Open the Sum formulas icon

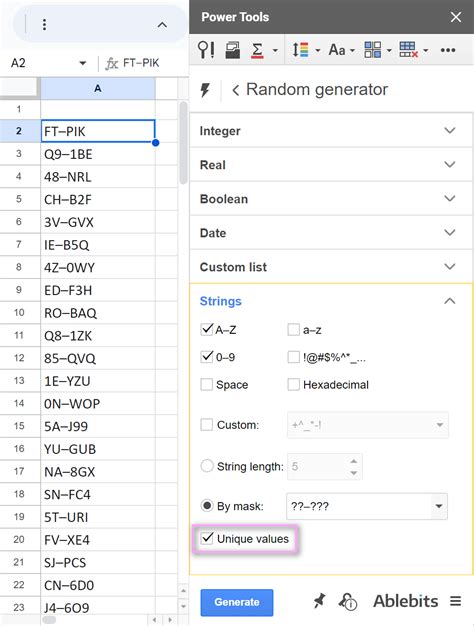tap(258, 50)
